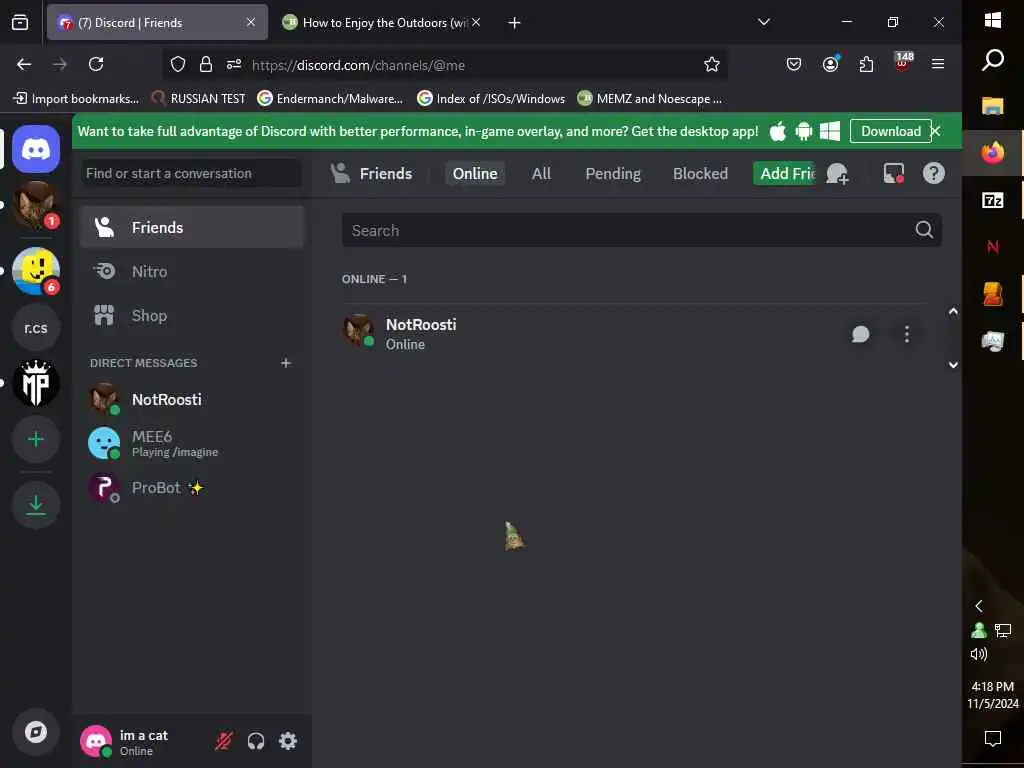Go back in browser
The width and height of the screenshot is (1024, 768).
click(24, 64)
